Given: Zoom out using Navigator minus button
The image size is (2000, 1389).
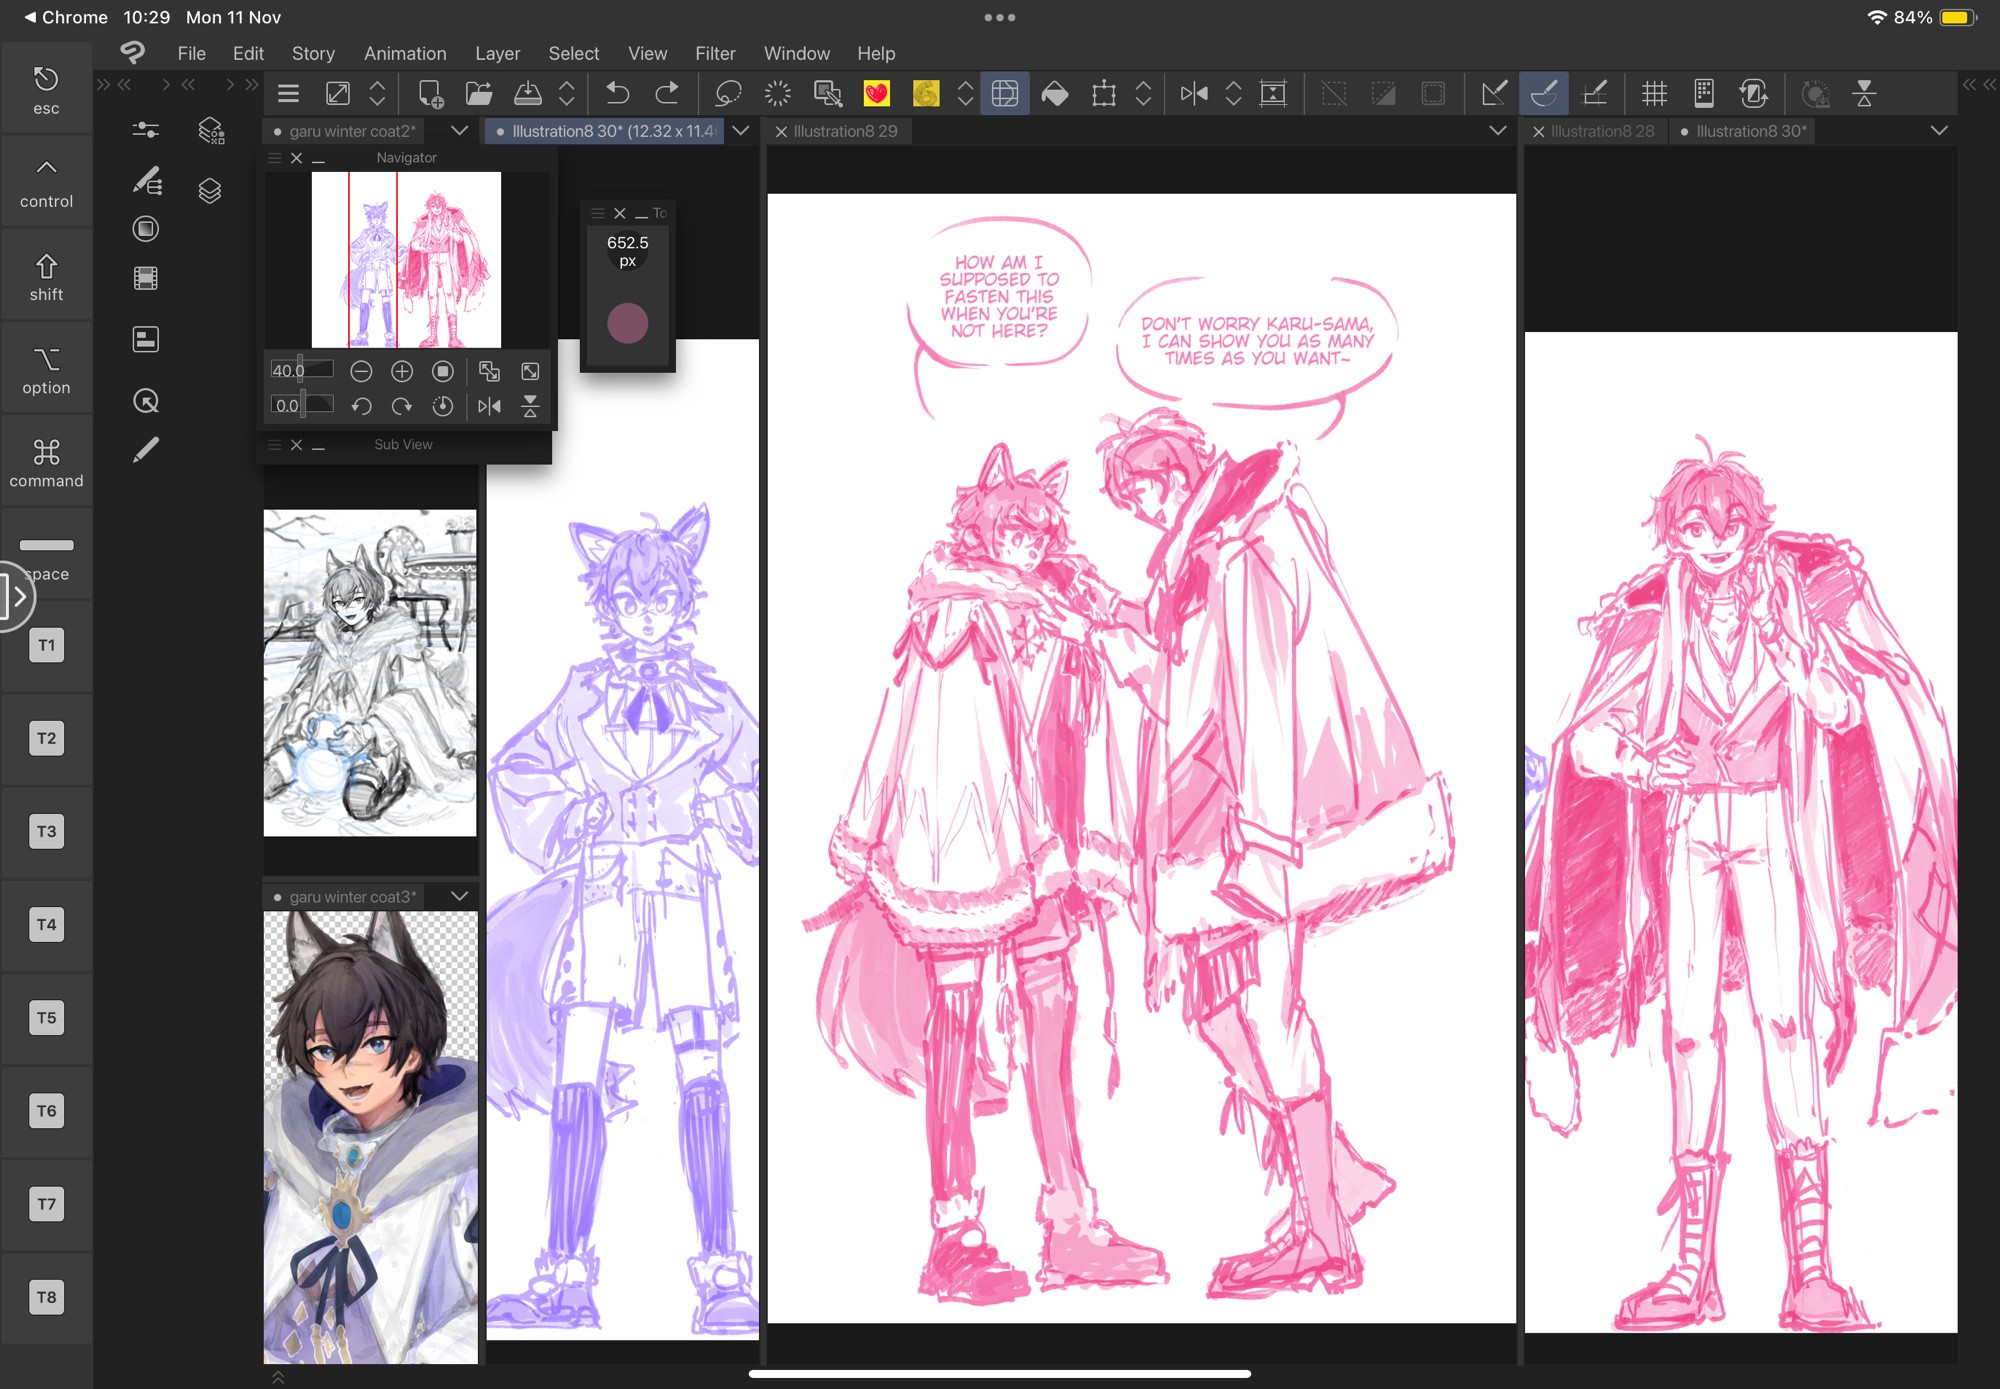Looking at the screenshot, I should (361, 372).
